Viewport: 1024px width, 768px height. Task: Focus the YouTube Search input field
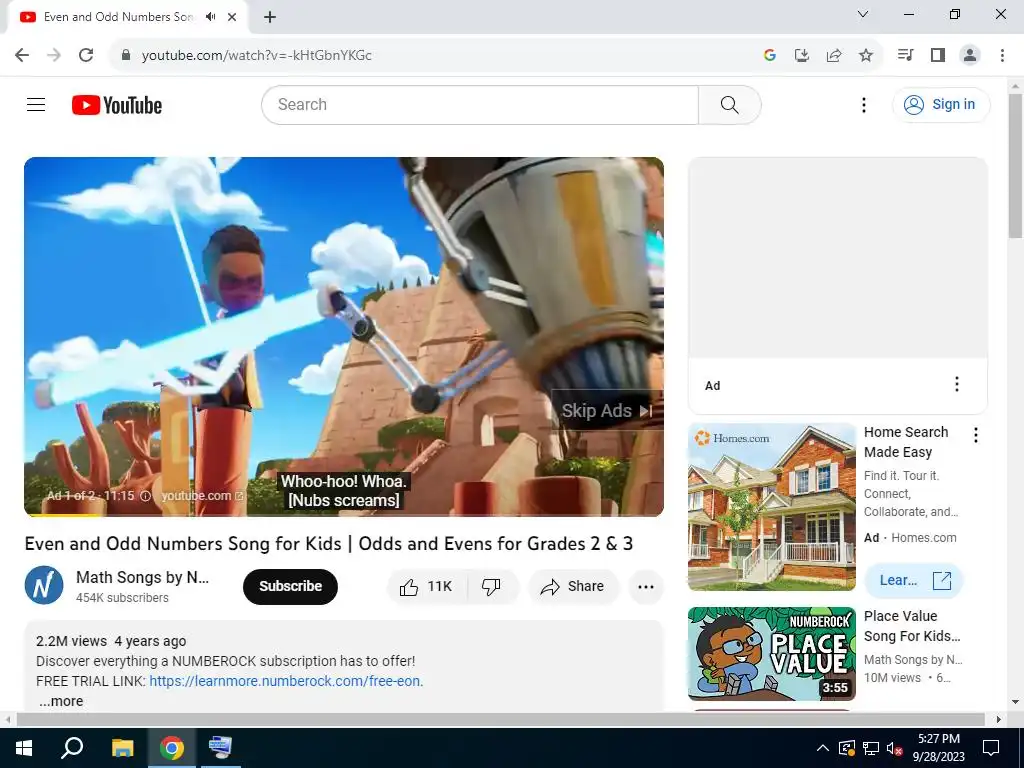click(x=480, y=104)
